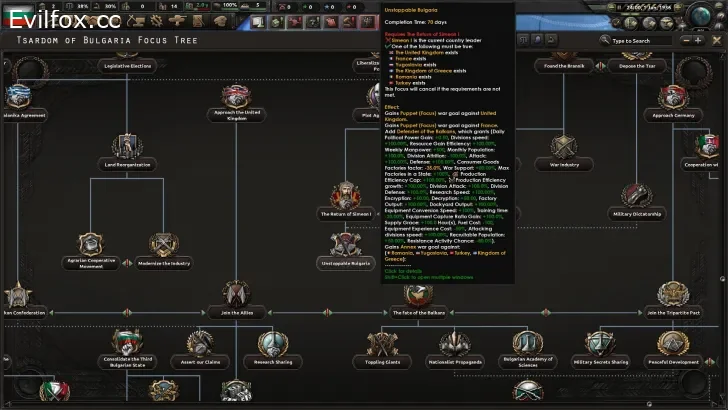Select the Research Sharing focus
The image size is (728, 410).
tap(273, 350)
